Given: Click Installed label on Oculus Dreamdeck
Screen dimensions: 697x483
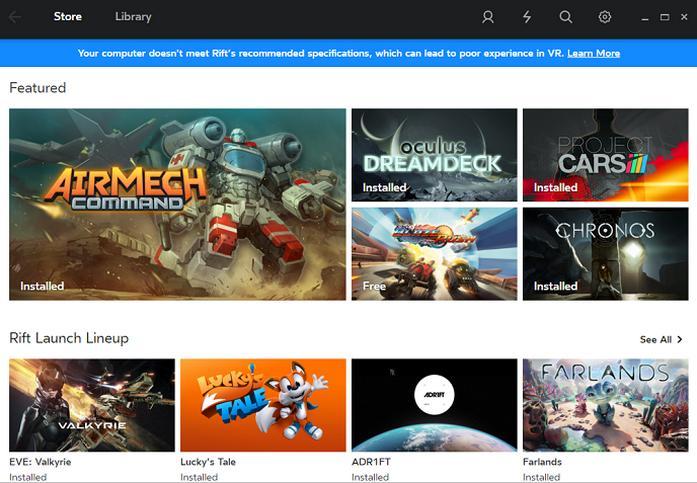Looking at the screenshot, I should [x=385, y=188].
